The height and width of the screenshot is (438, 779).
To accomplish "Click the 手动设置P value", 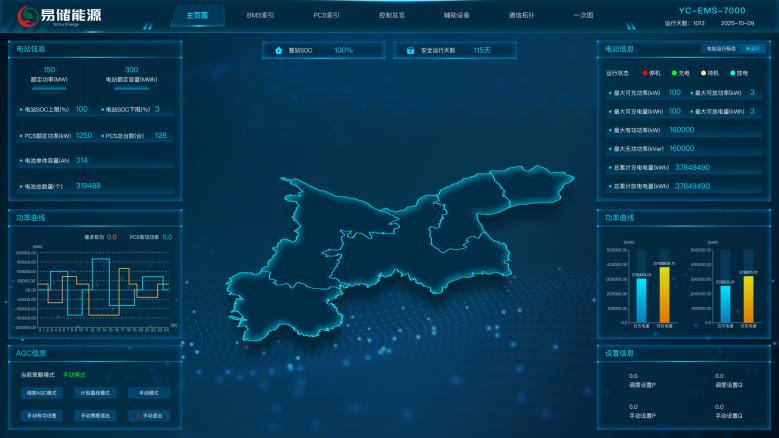I will pyautogui.click(x=633, y=407).
